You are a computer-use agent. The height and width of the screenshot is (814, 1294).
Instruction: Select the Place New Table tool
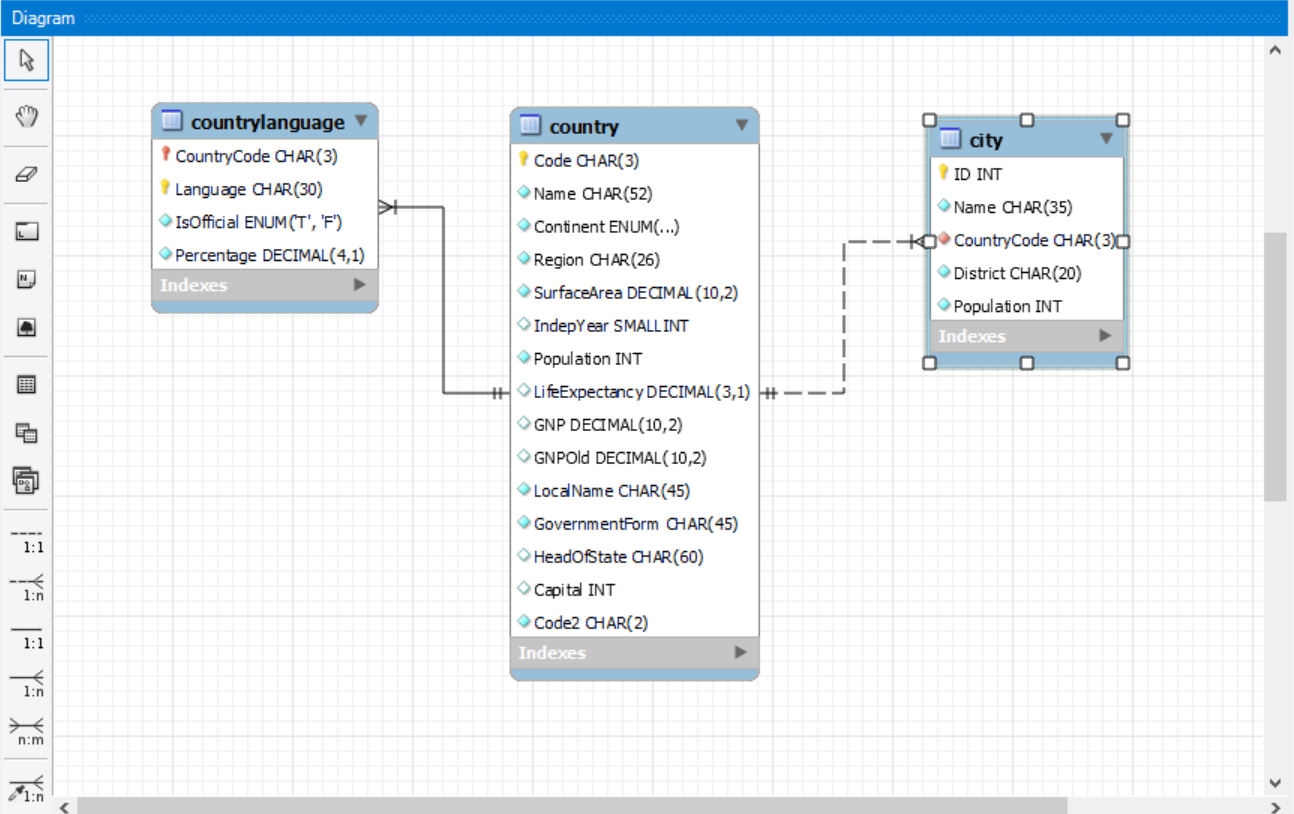click(x=27, y=384)
